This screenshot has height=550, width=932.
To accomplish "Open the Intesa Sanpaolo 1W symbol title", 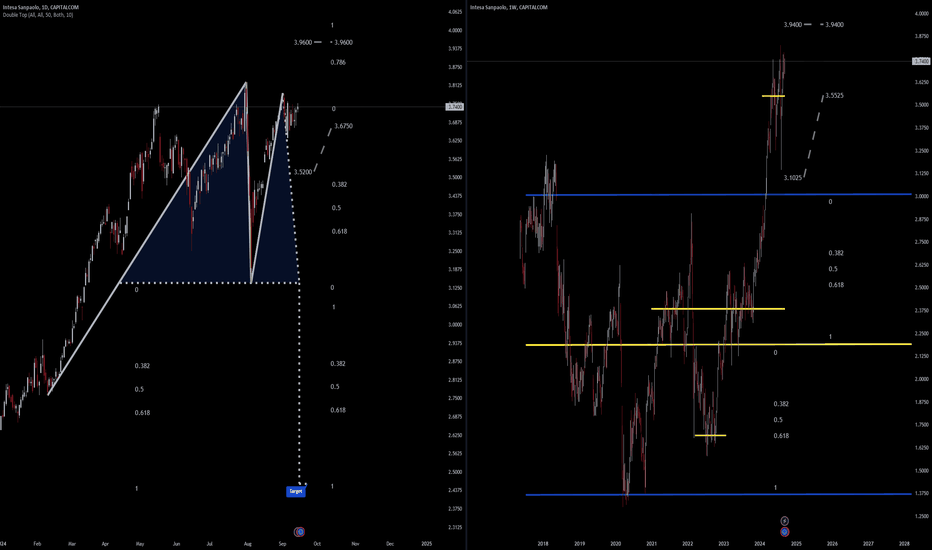I will [x=509, y=7].
